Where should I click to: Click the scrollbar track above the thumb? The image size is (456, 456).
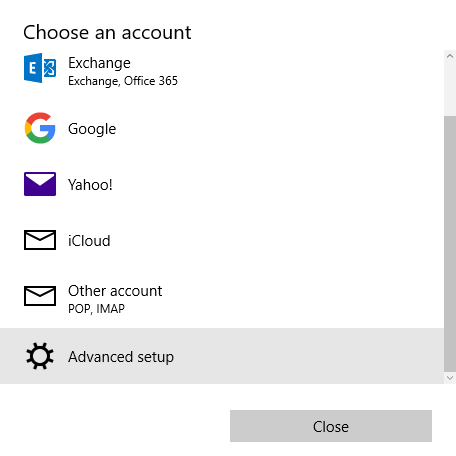450,89
